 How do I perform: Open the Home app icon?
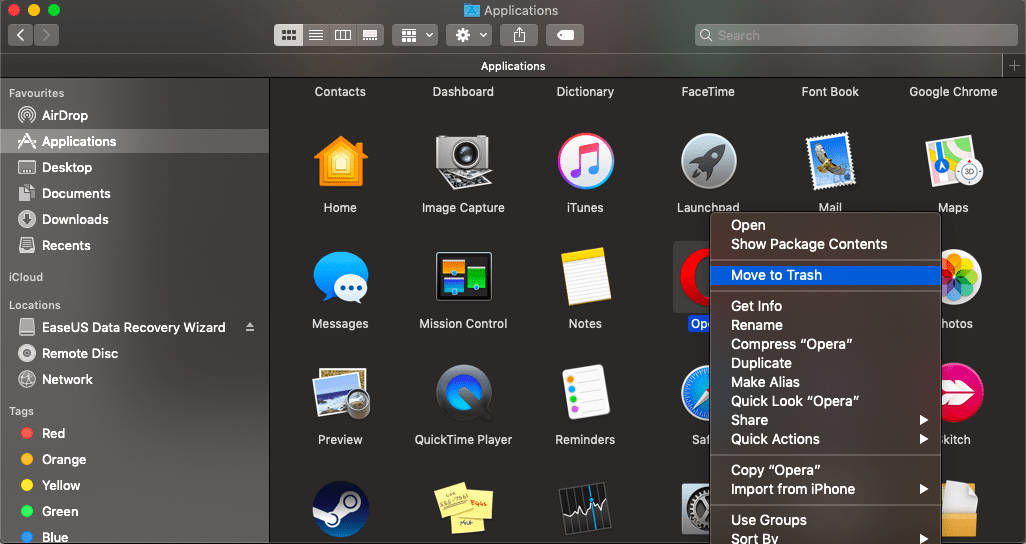pos(340,161)
